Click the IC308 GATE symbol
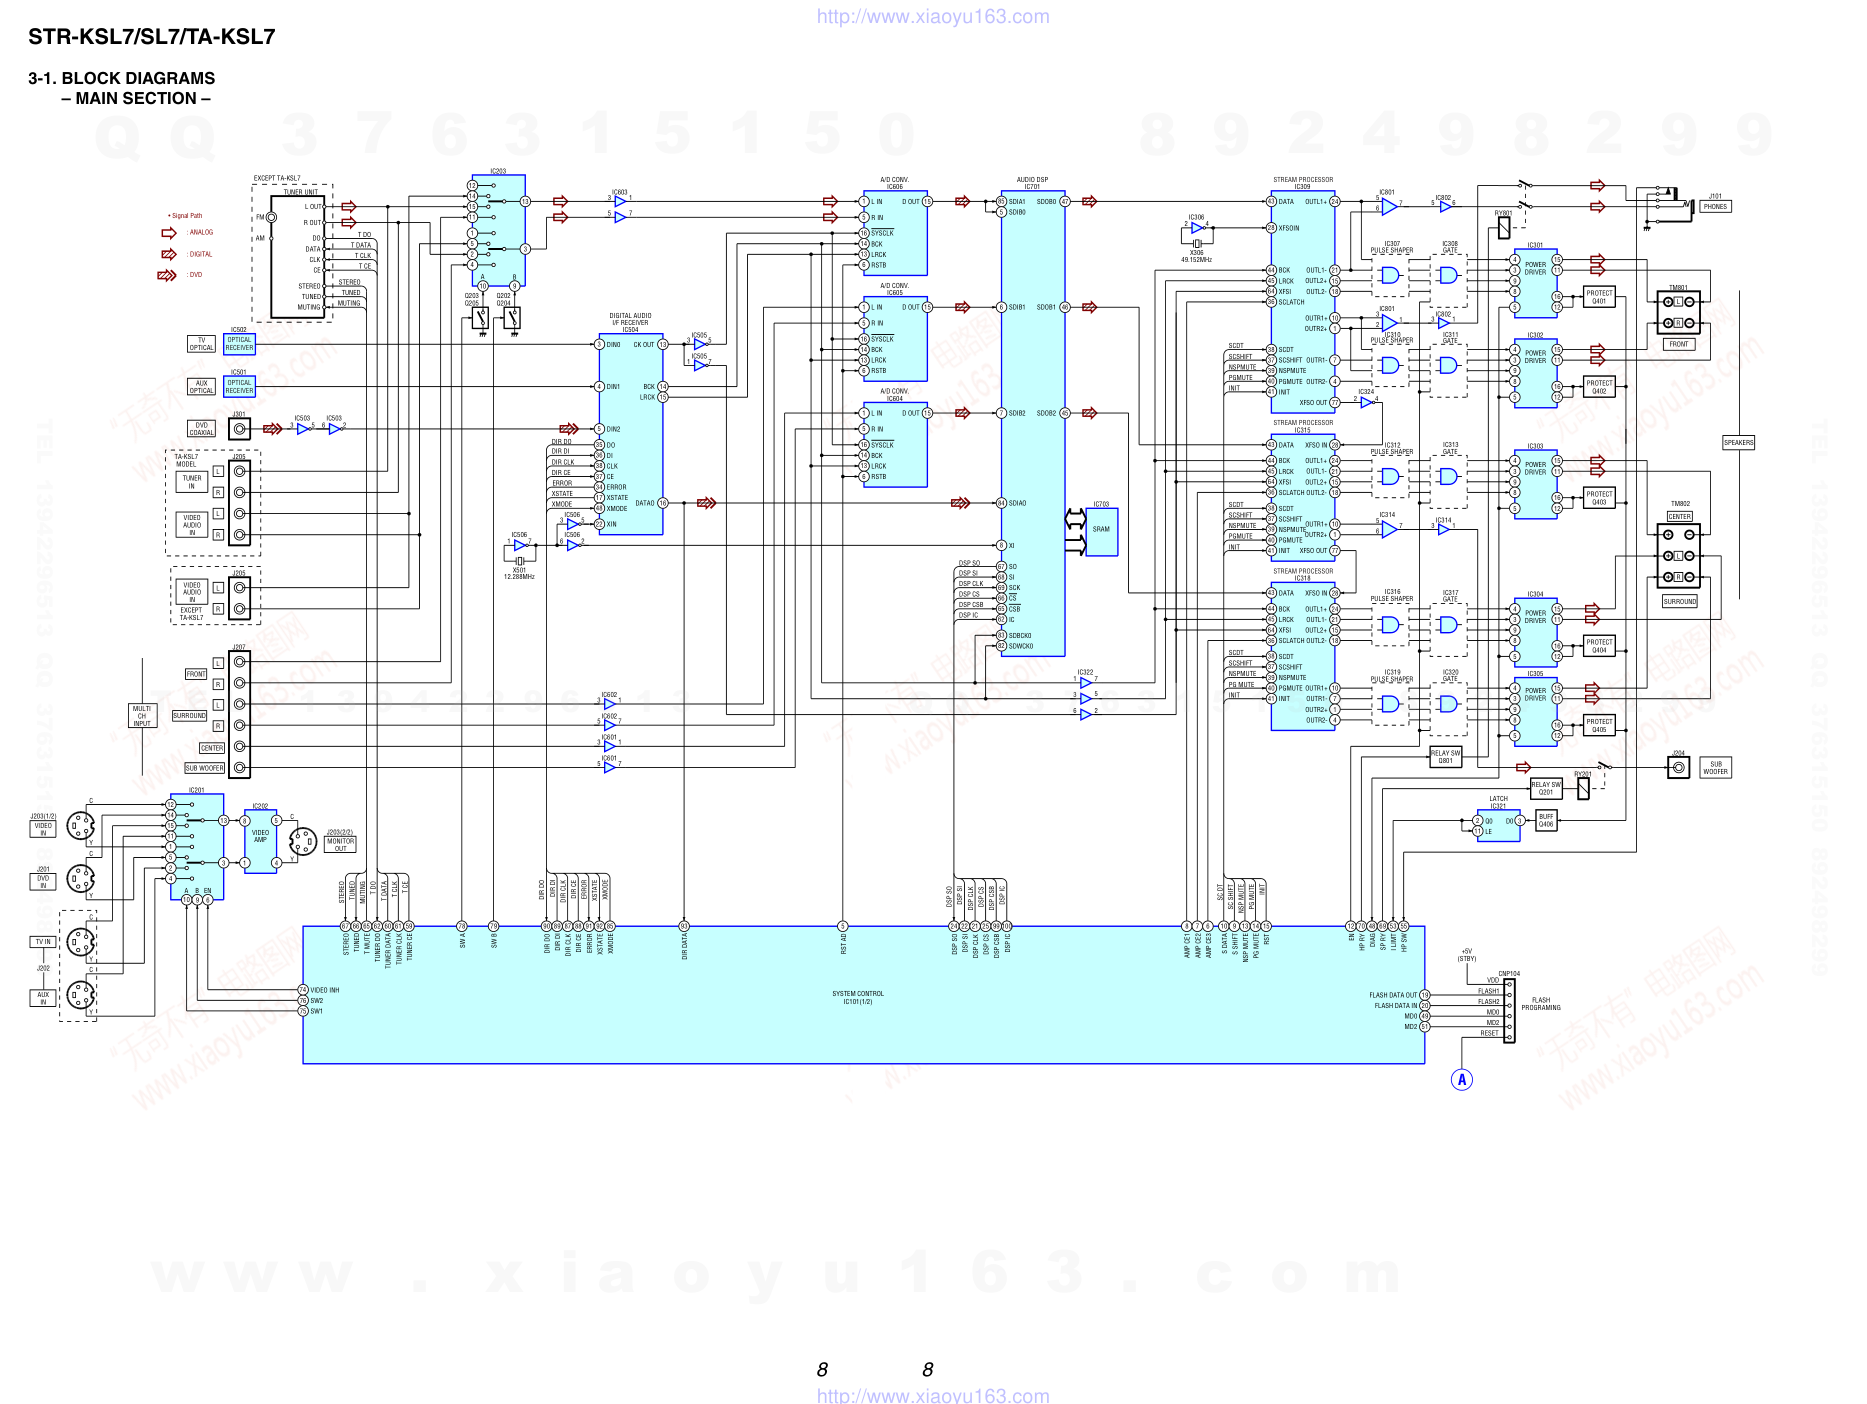The width and height of the screenshot is (1867, 1404). [1448, 275]
